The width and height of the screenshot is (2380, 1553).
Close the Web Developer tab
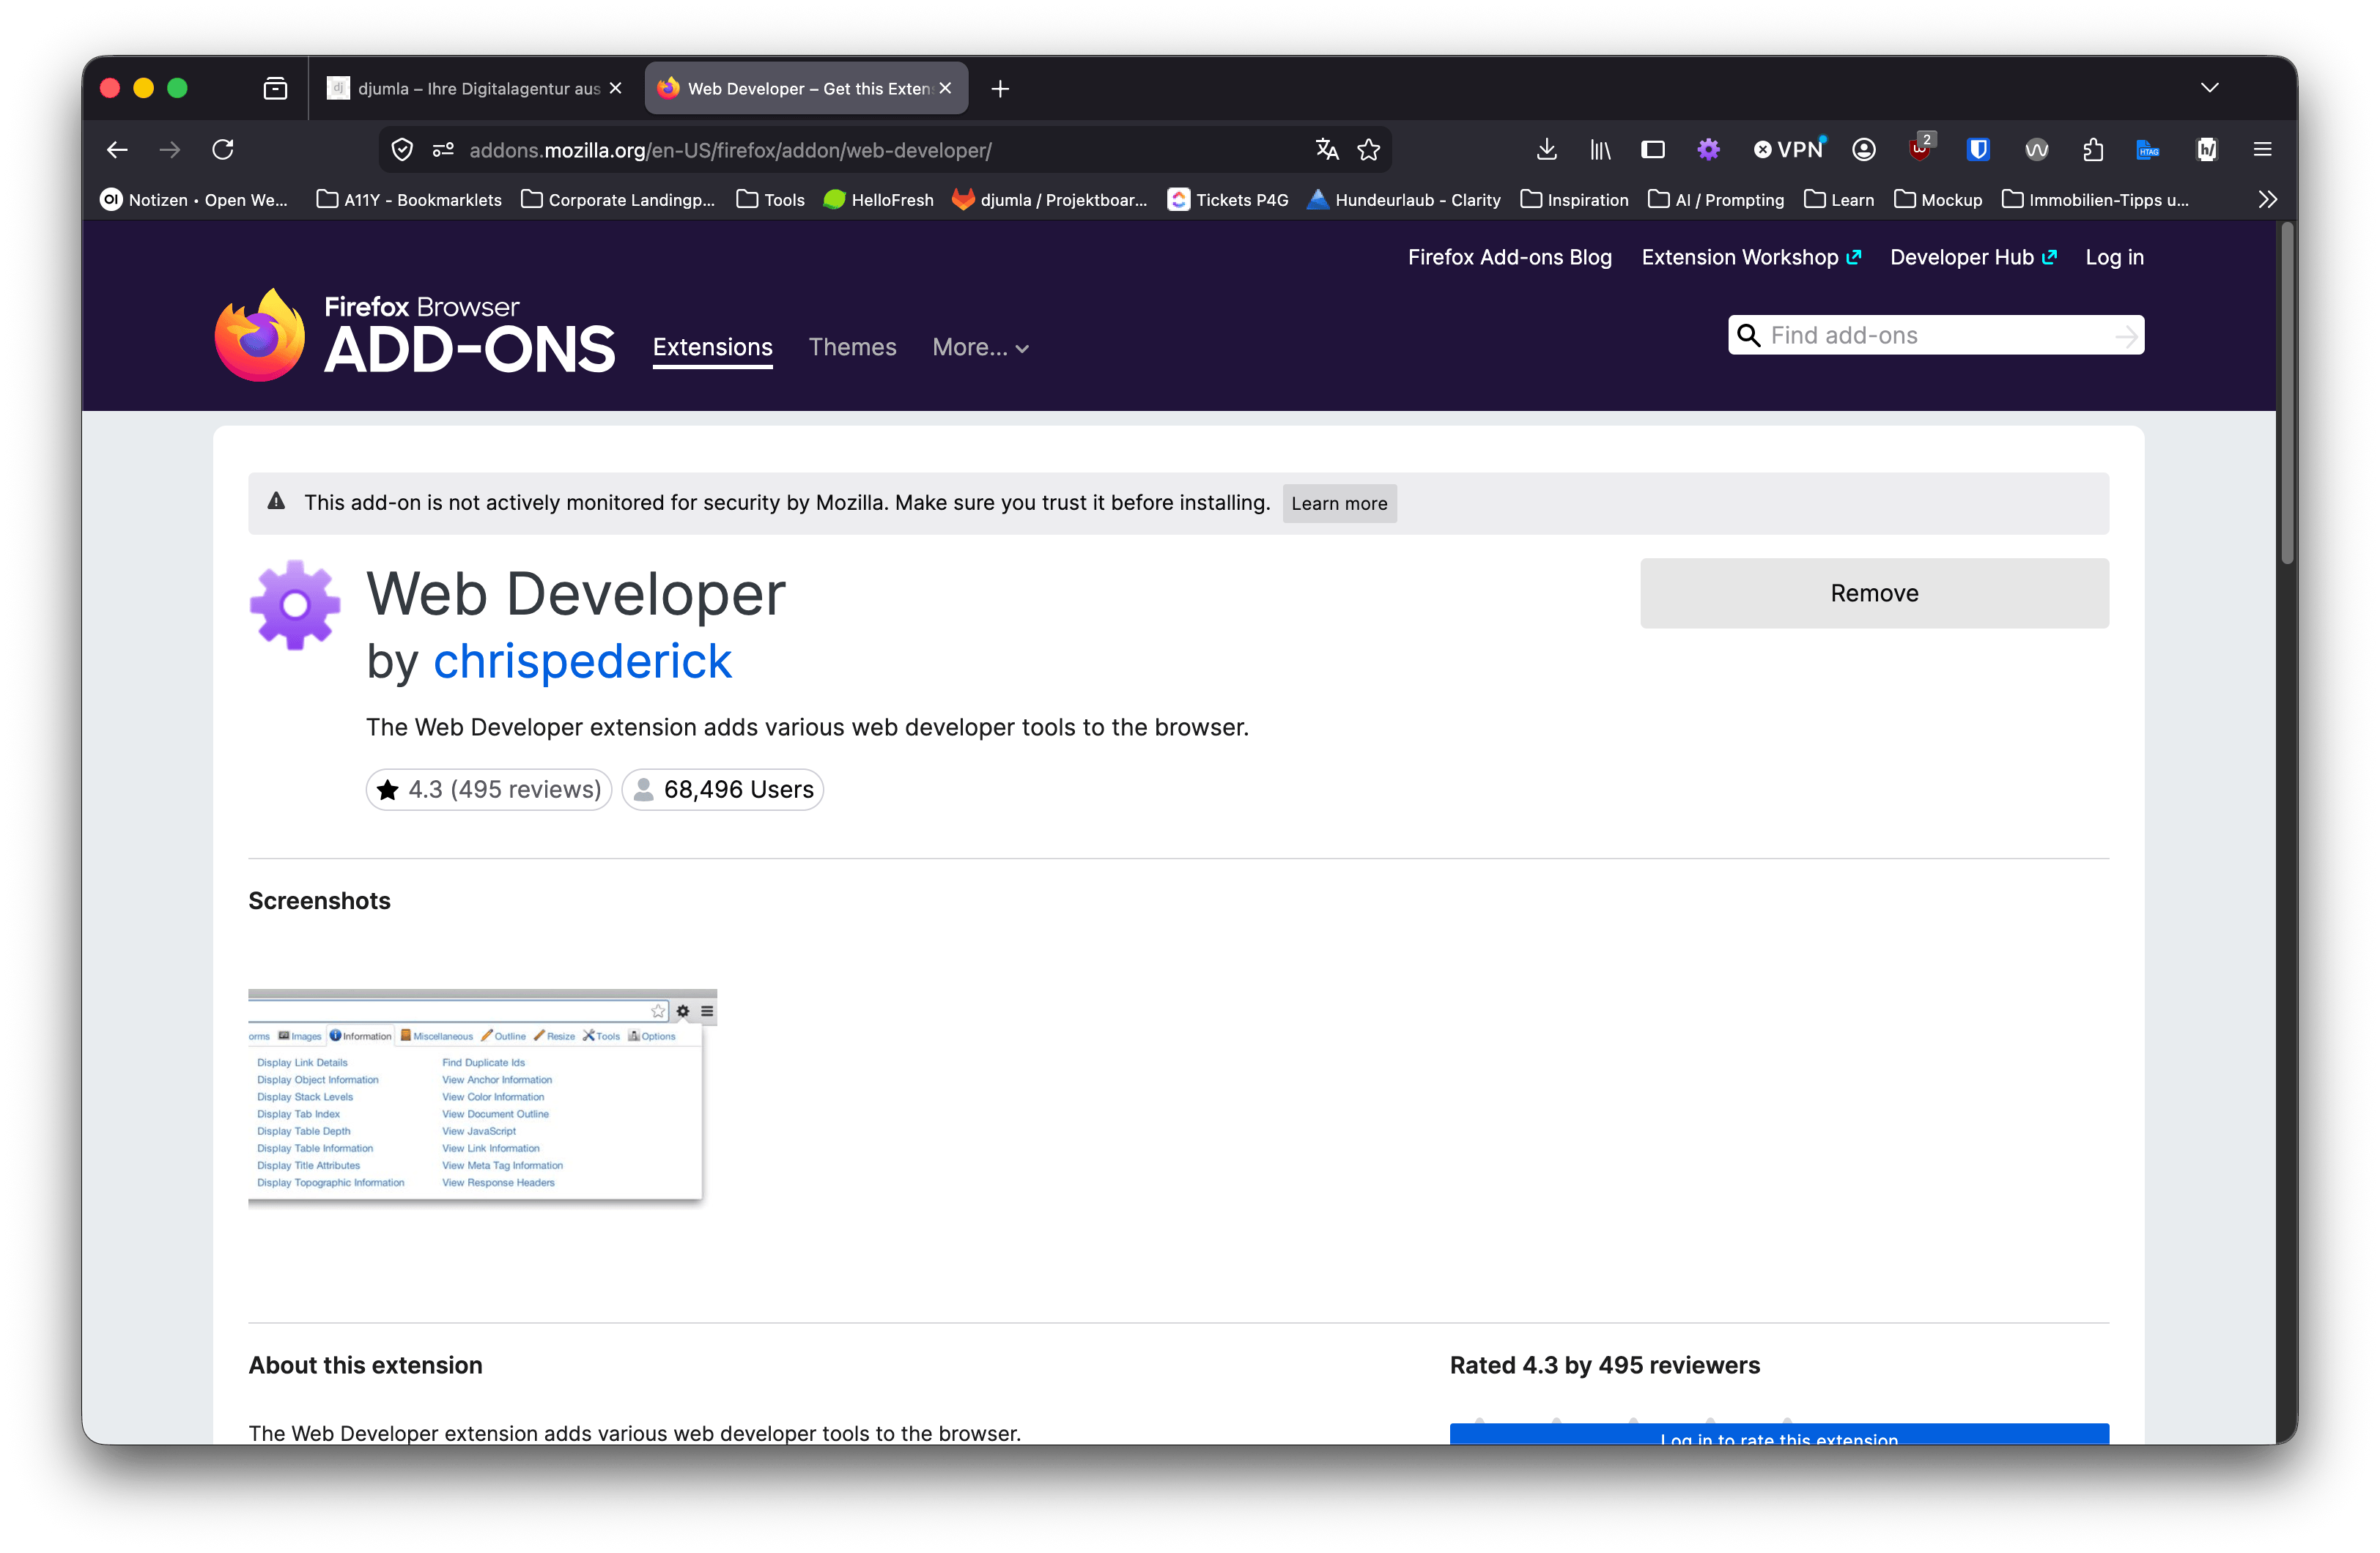pos(945,88)
